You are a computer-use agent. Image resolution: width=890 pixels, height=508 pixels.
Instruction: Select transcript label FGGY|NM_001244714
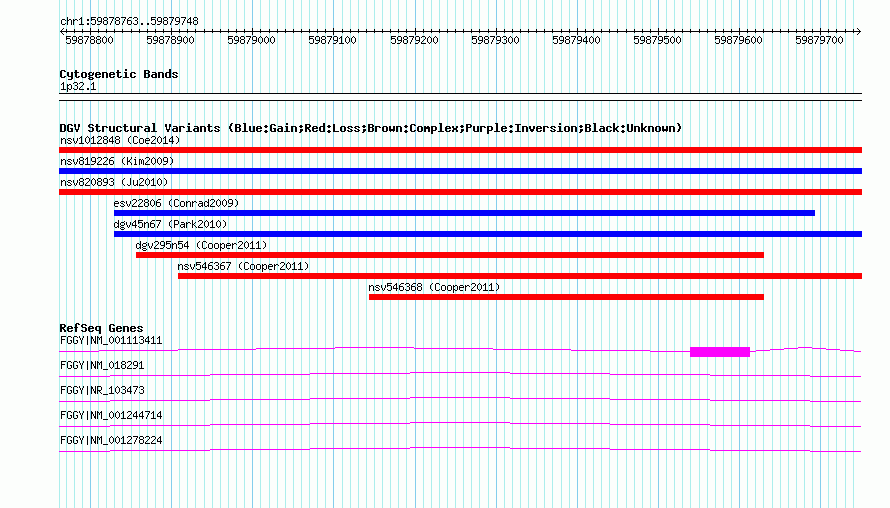pos(111,415)
